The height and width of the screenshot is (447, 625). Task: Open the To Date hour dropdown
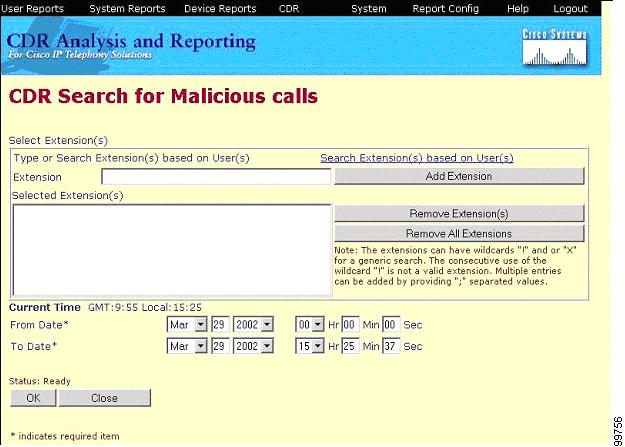point(310,346)
